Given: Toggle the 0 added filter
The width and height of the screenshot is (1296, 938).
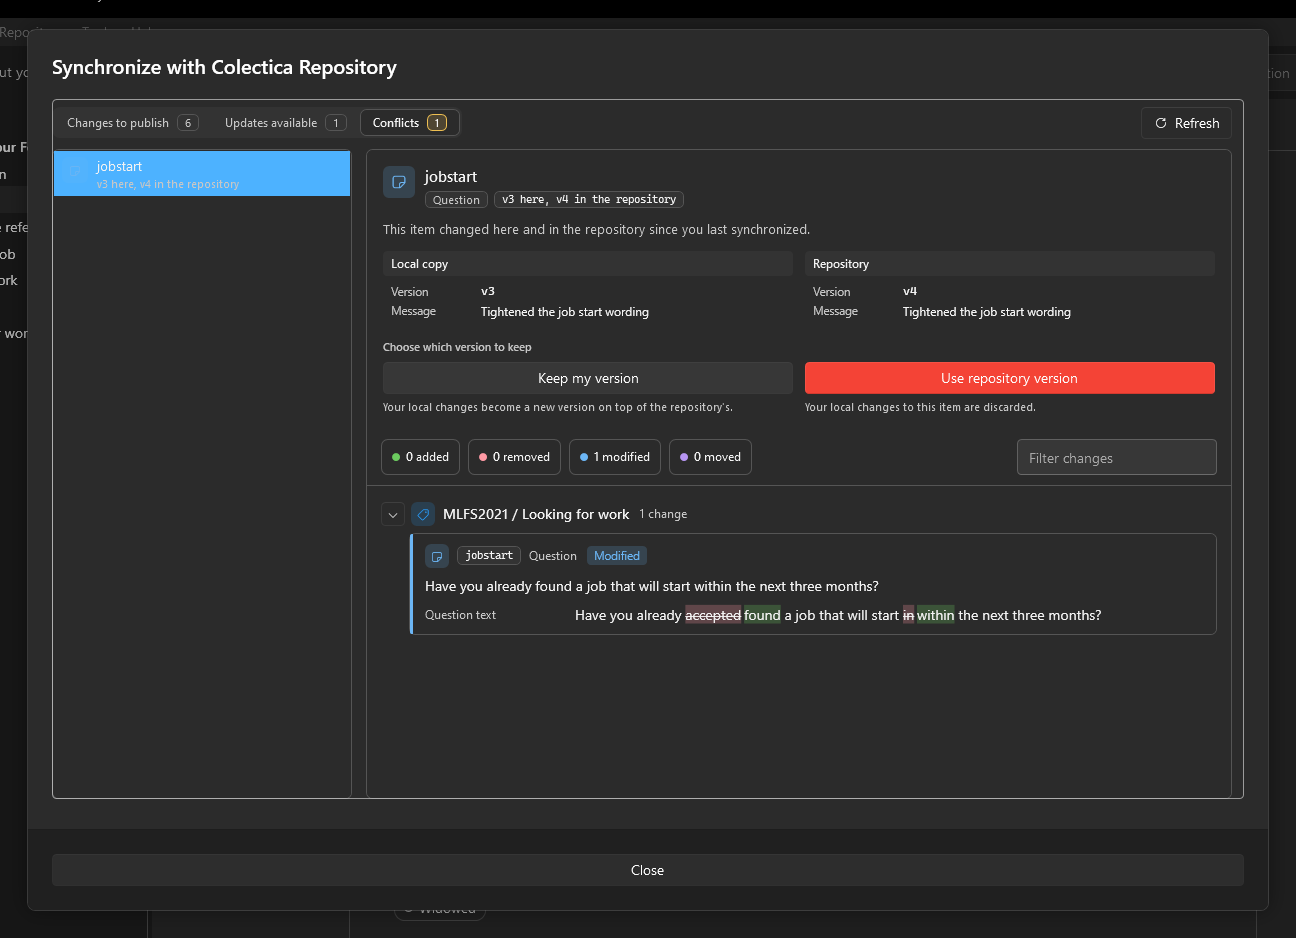Looking at the screenshot, I should (x=421, y=457).
